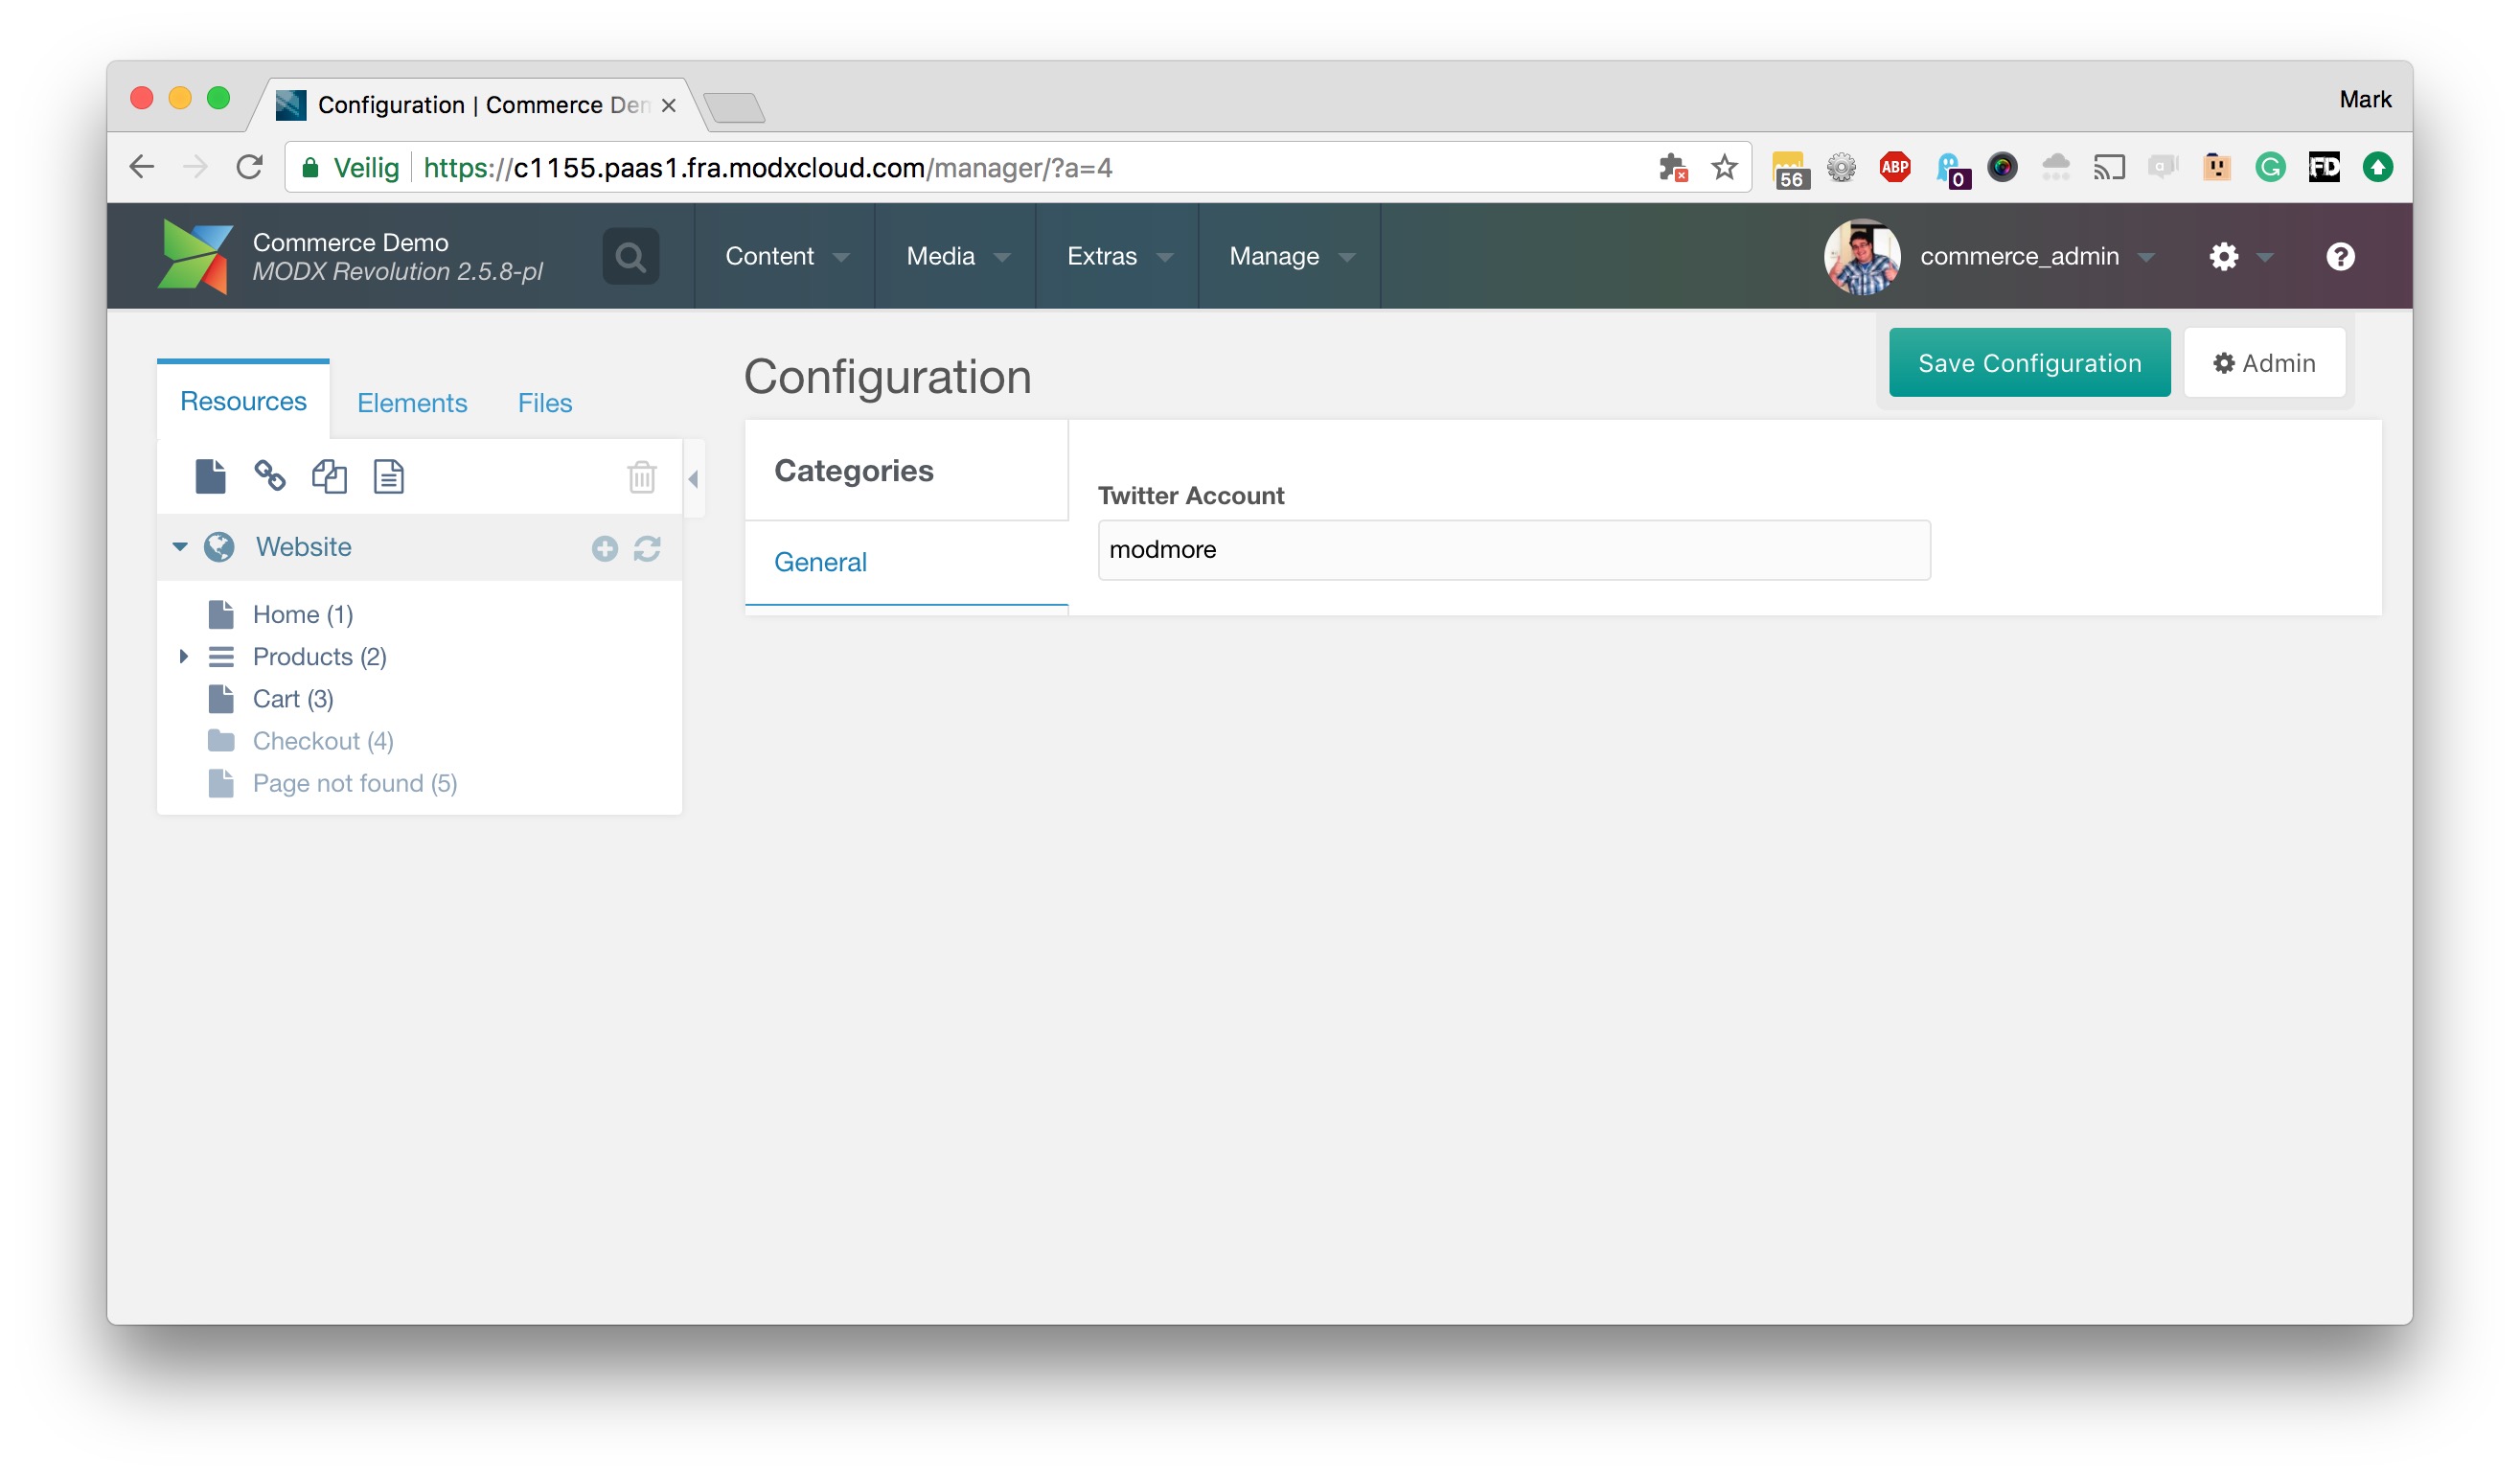Viewport: 2520px width, 1478px height.
Task: Expand the Products (2) tree node
Action: (x=184, y=657)
